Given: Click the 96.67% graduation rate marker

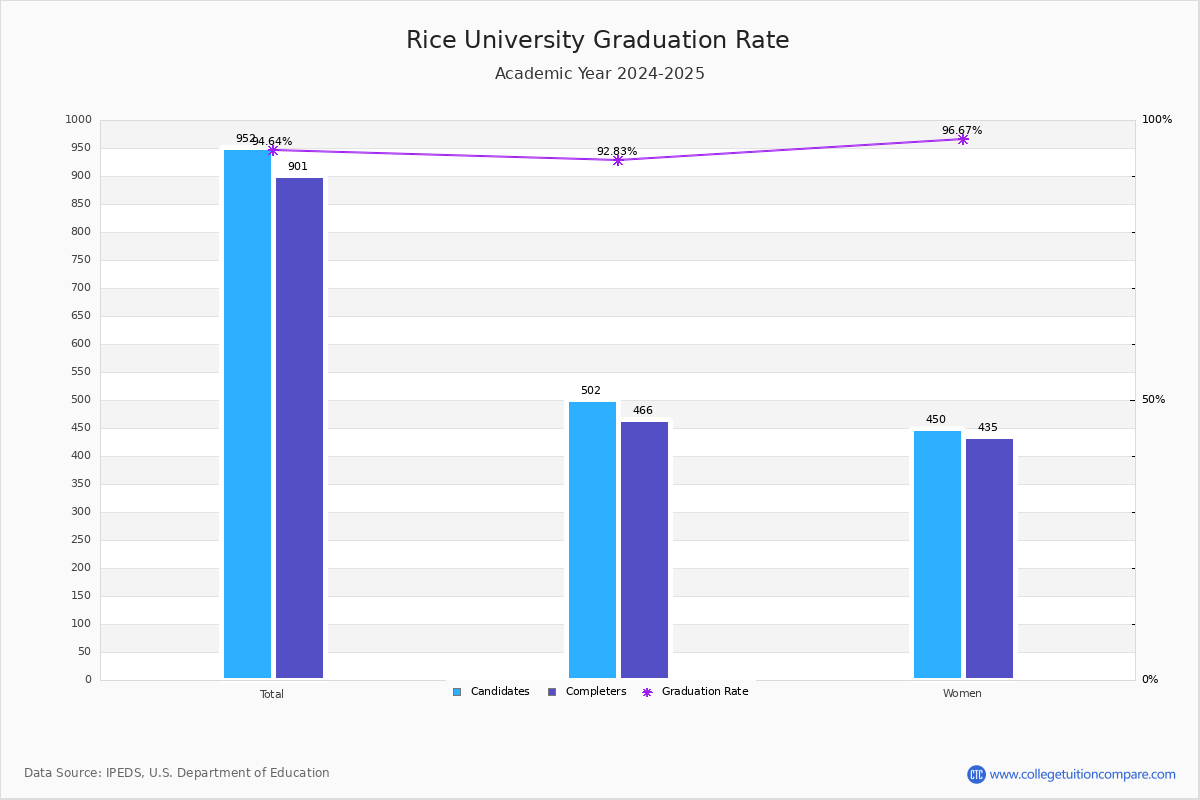Looking at the screenshot, I should 962,139.
